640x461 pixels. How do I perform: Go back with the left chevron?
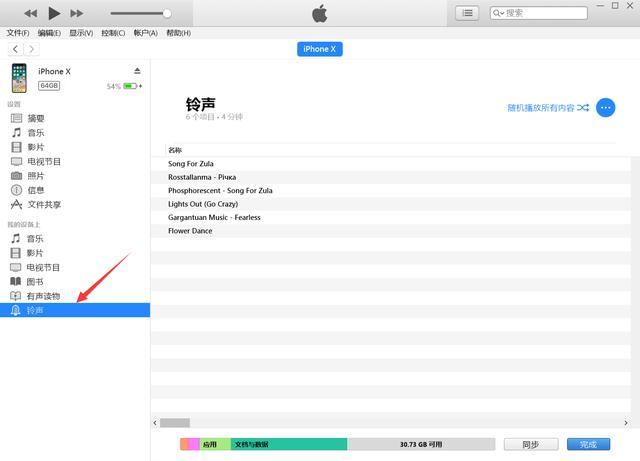coord(16,49)
